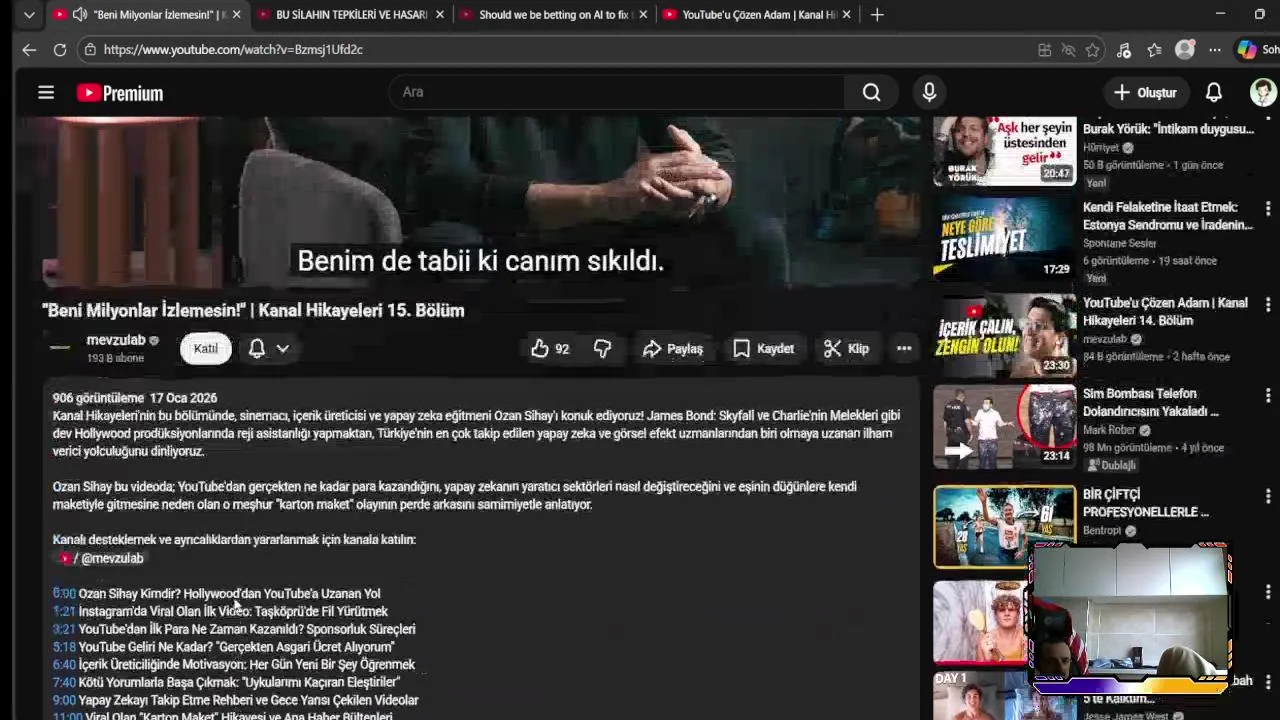Close the "Beni Milyonlar İzlemesin!" tab
The width and height of the screenshot is (1280, 720).
[x=236, y=15]
